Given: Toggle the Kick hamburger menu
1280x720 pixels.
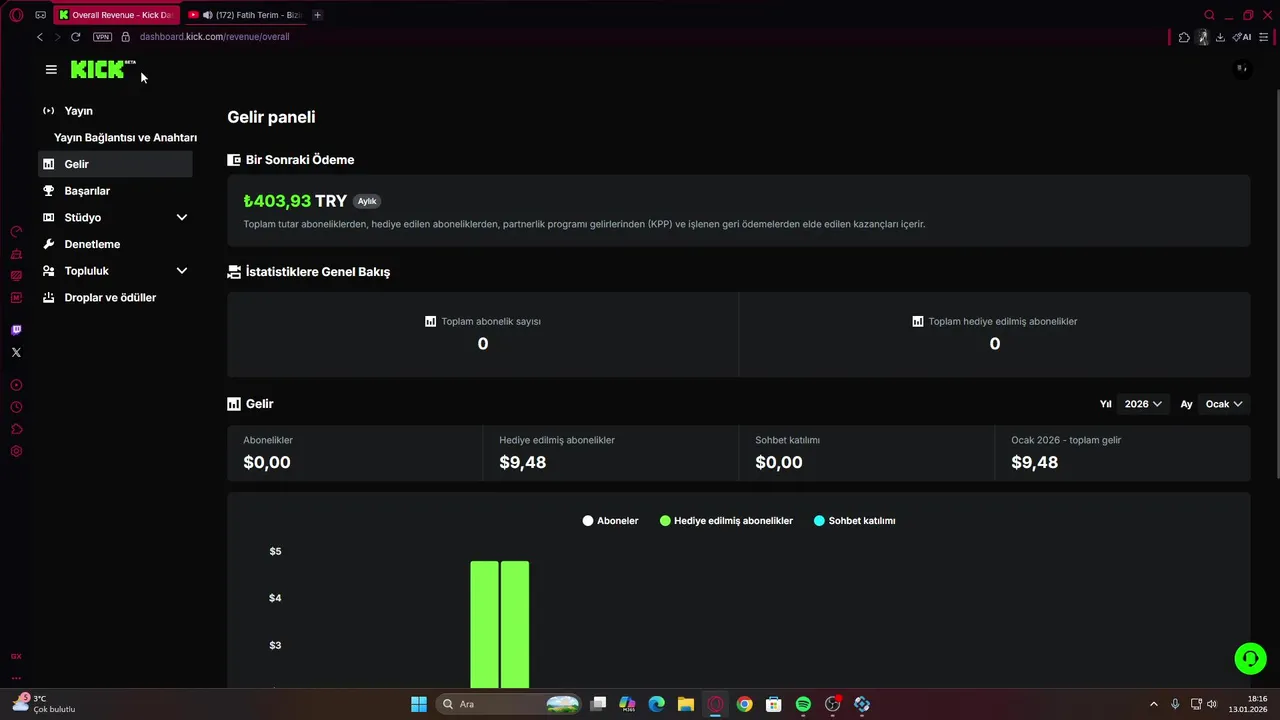Looking at the screenshot, I should [x=51, y=69].
